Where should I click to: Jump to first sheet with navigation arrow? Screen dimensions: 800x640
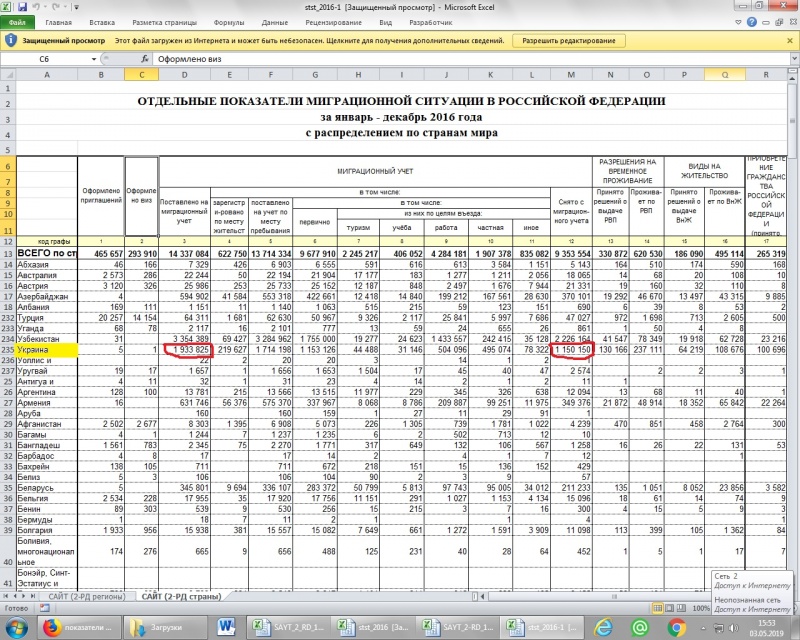point(6,596)
